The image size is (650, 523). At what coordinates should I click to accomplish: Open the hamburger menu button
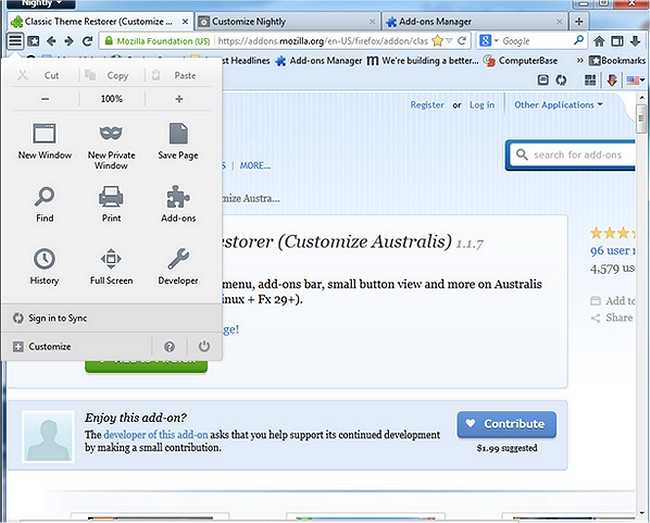point(15,41)
